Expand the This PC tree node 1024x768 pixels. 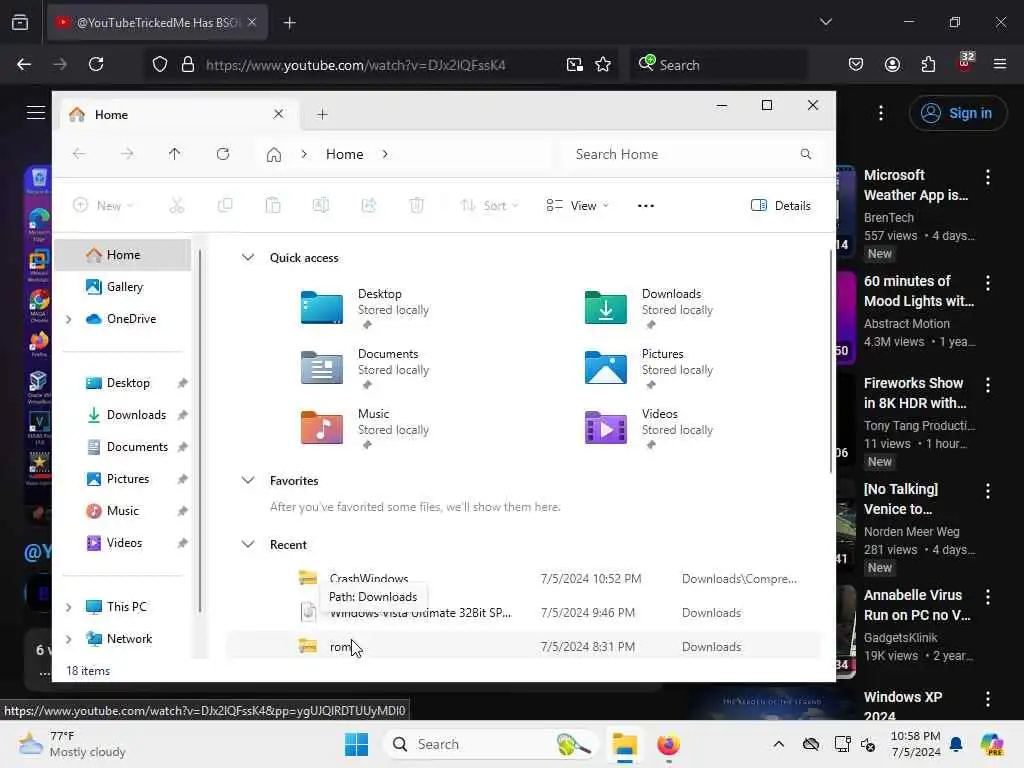click(69, 607)
